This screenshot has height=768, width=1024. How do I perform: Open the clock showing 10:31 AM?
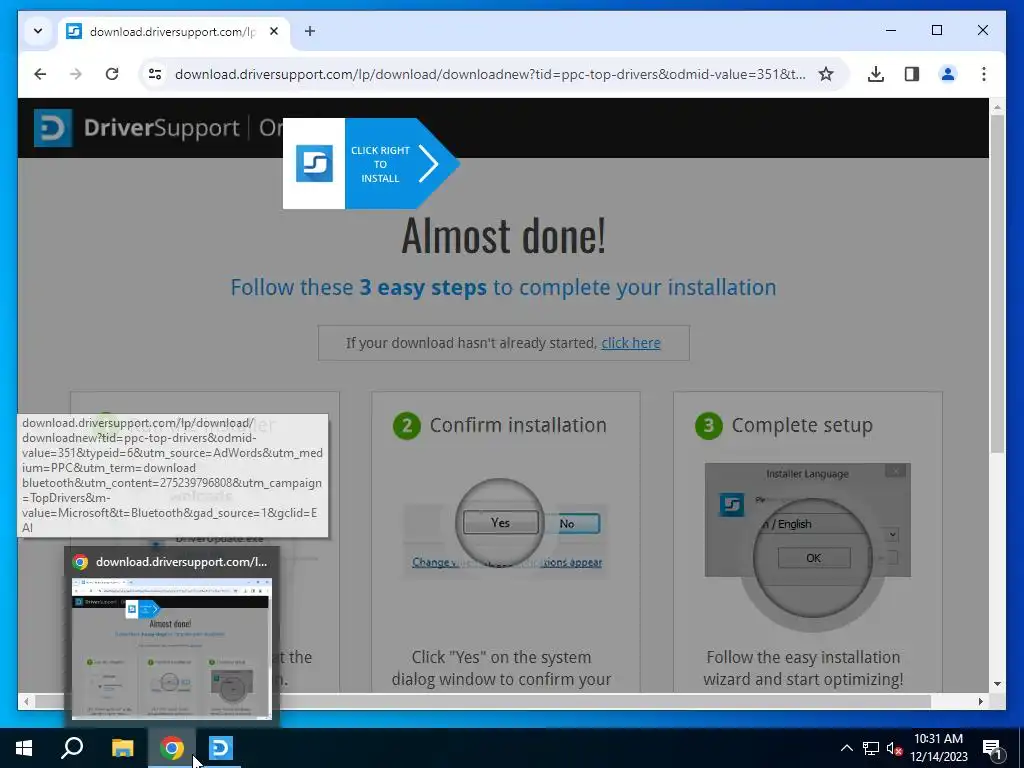[938, 748]
